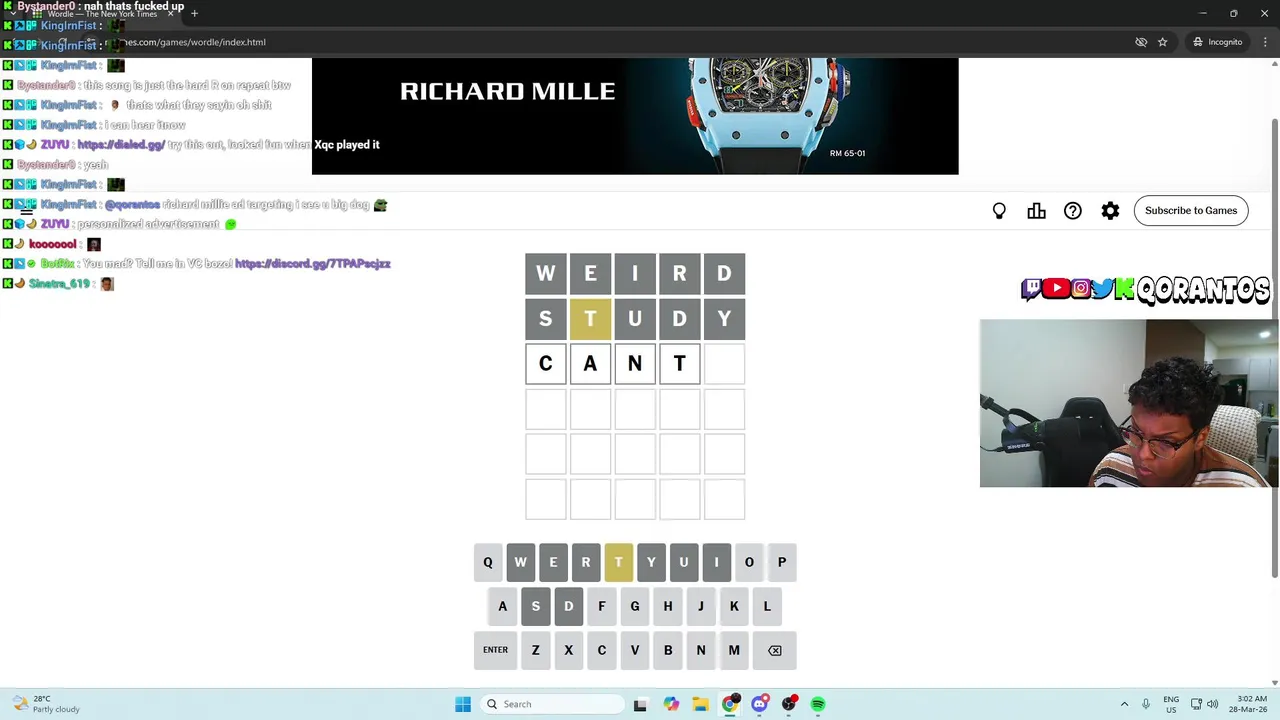Click the Richard Mille banner advertisement
Screen dimensions: 1280x720
(635, 116)
